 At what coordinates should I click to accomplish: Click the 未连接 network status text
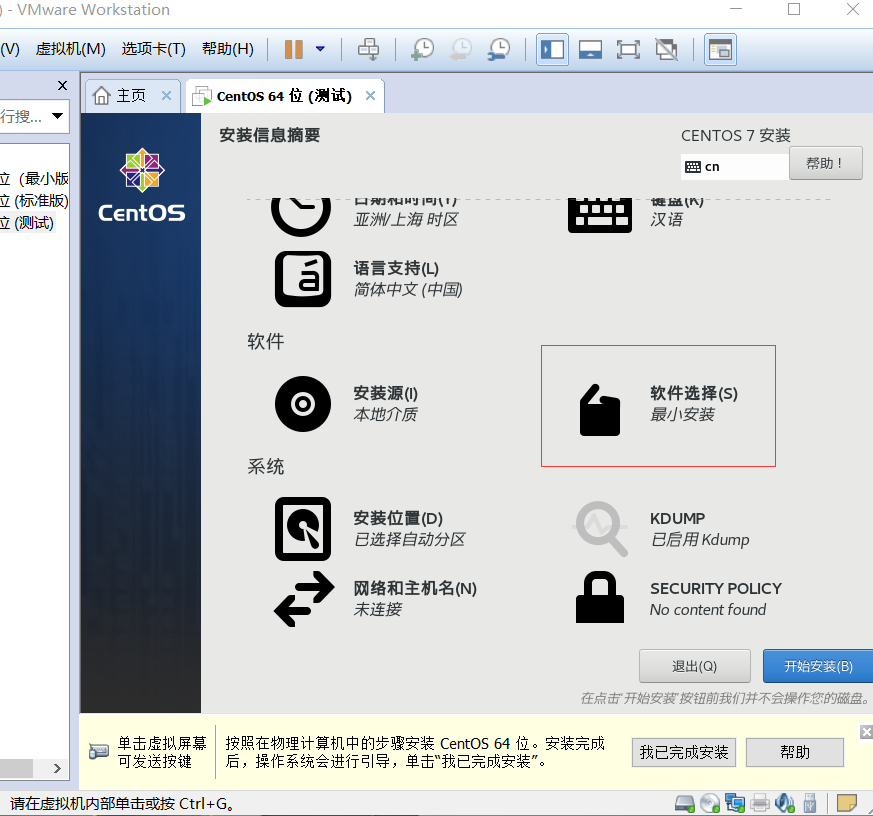pyautogui.click(x=377, y=610)
